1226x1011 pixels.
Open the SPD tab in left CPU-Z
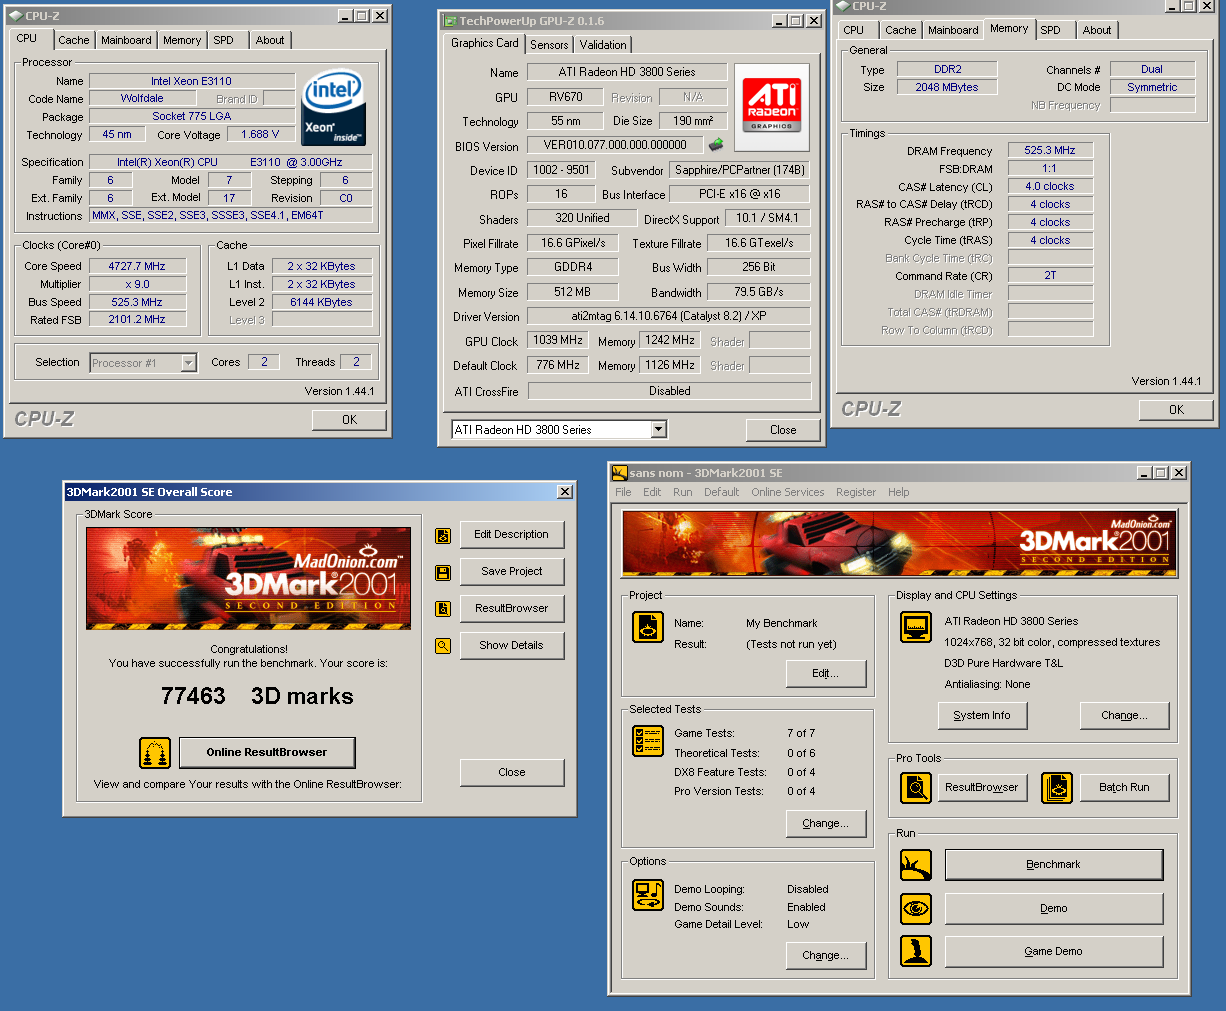(224, 40)
